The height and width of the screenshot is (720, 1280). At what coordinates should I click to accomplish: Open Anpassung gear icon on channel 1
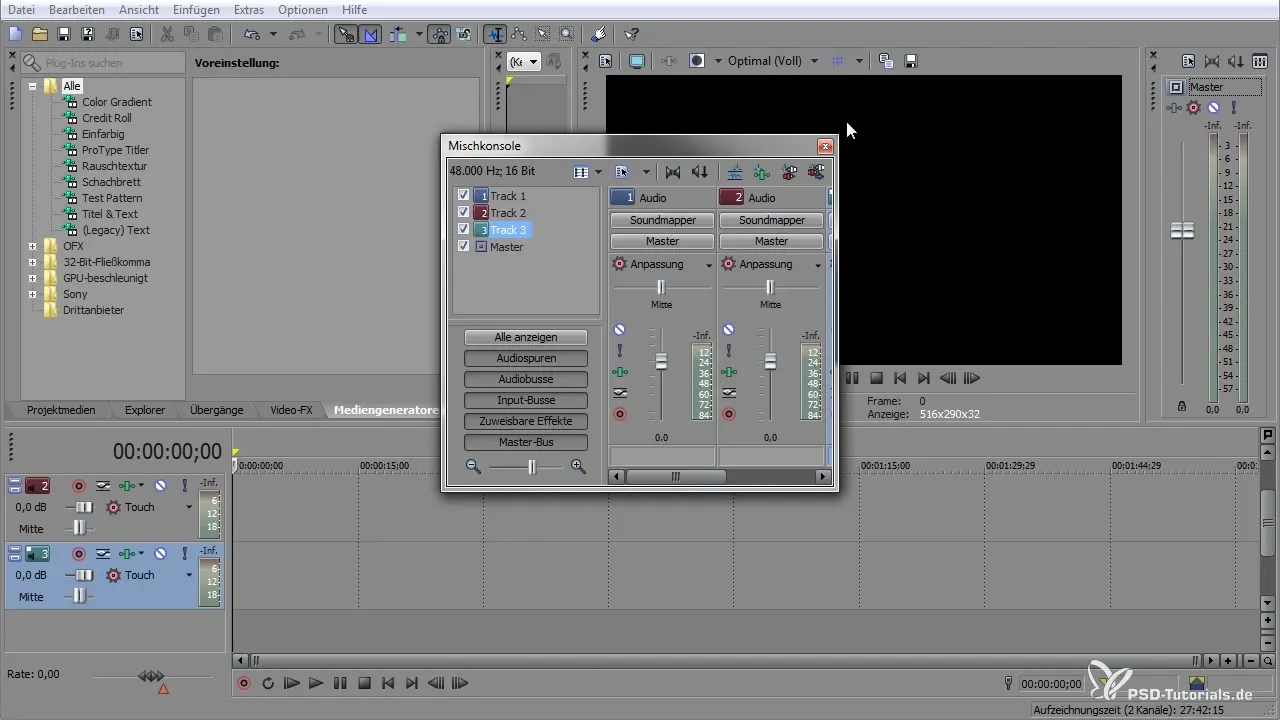619,264
